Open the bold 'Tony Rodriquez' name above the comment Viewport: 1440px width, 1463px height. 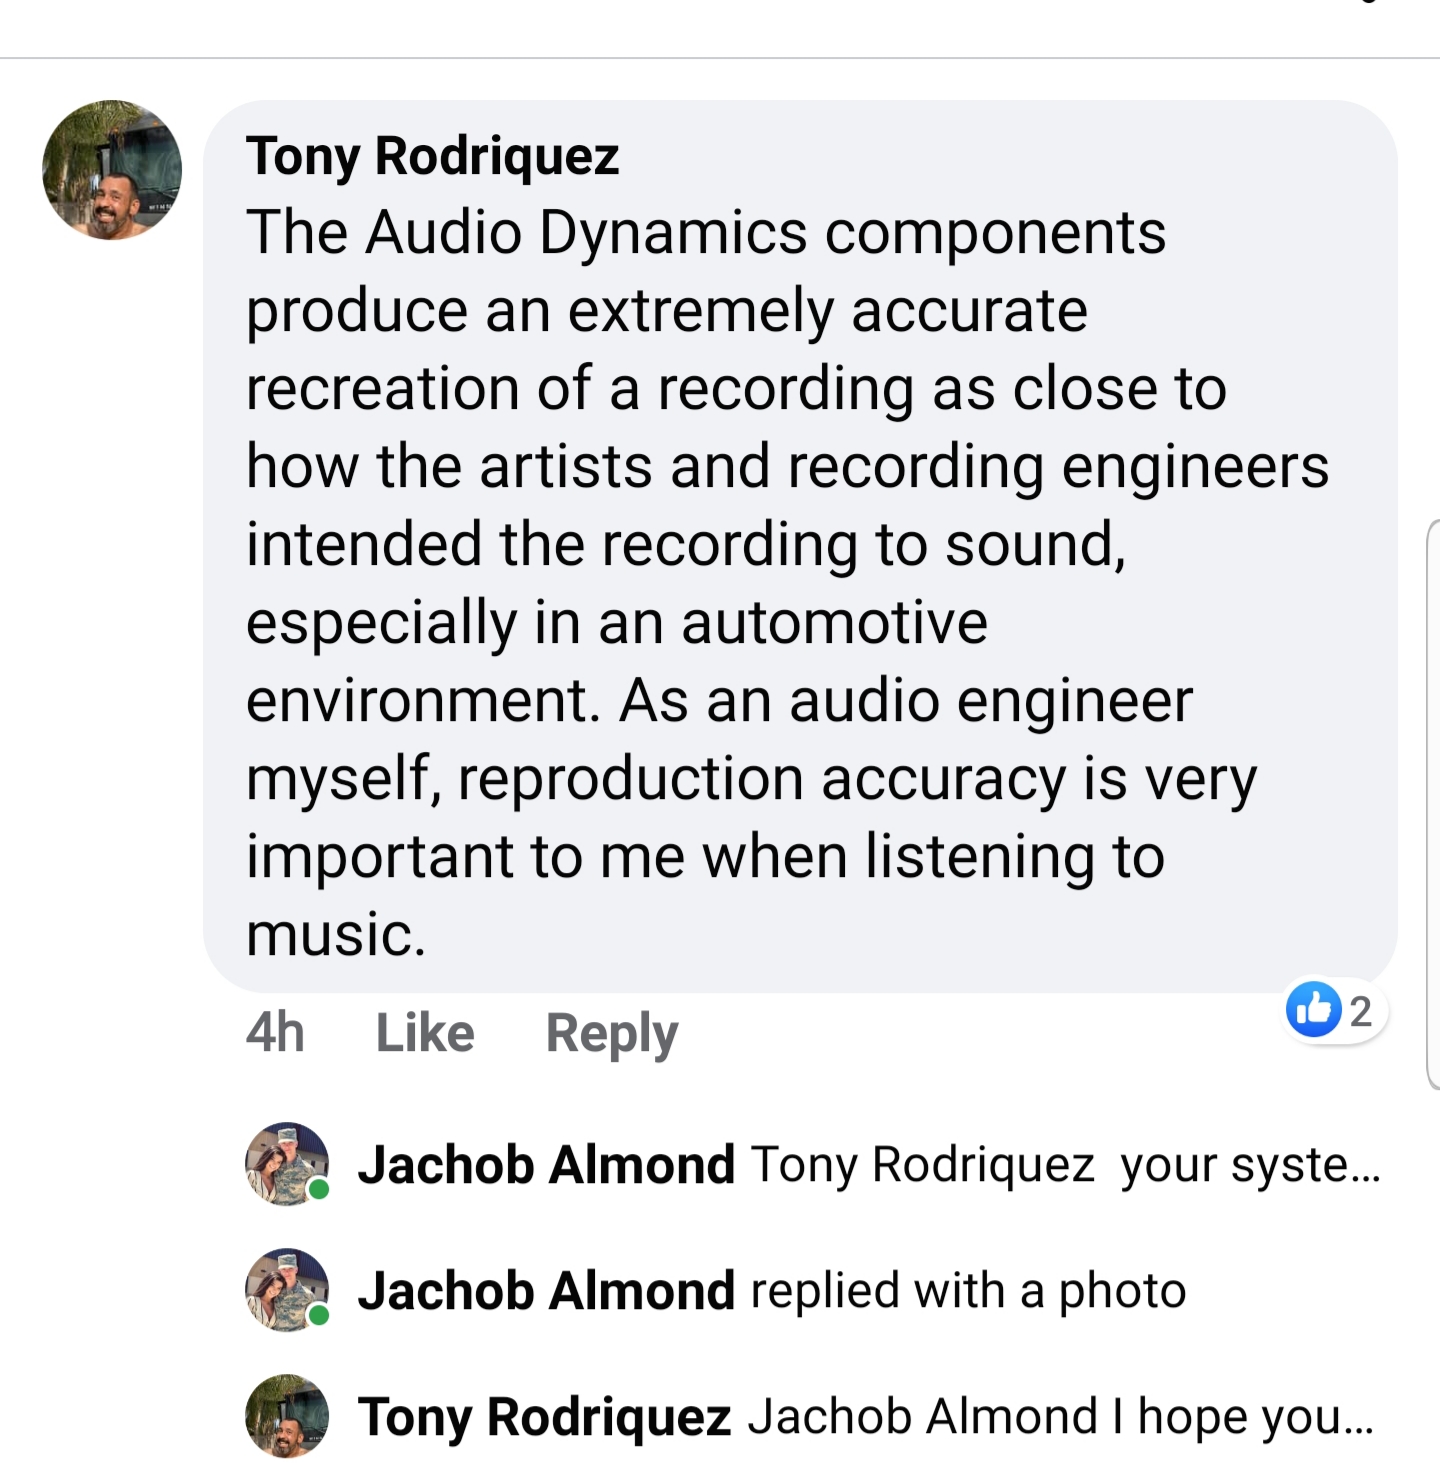[432, 156]
